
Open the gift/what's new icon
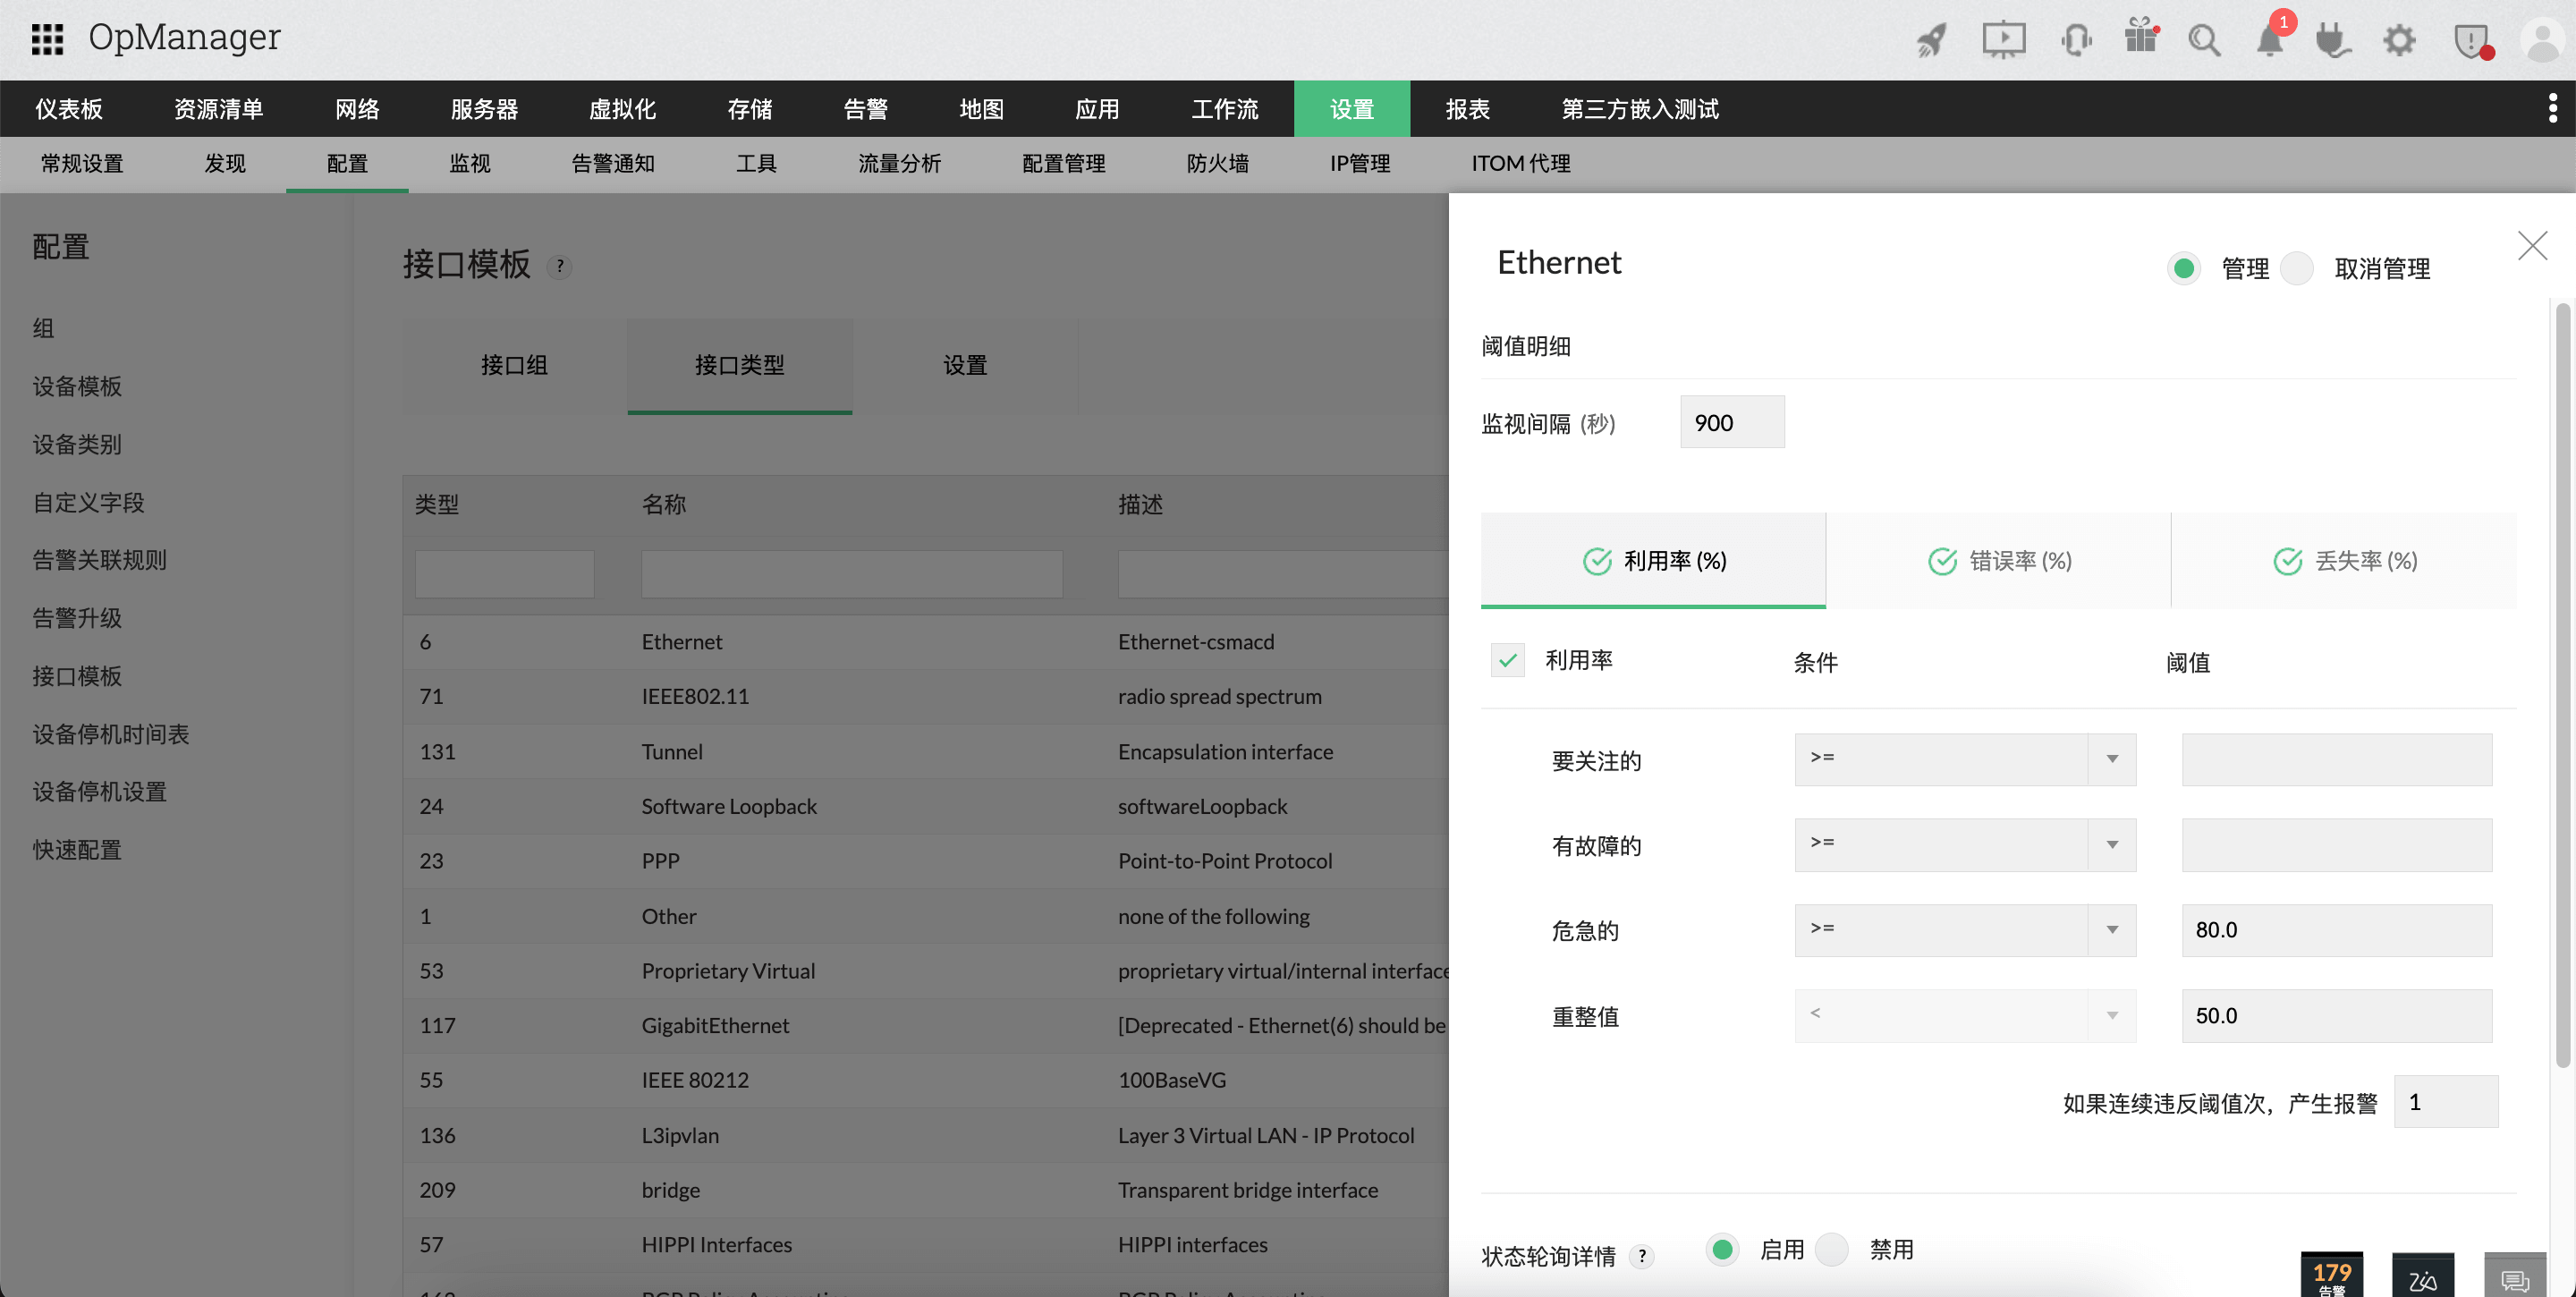pos(2141,41)
